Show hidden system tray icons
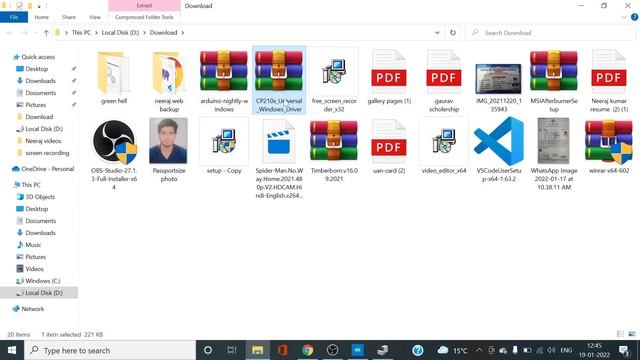The height and width of the screenshot is (360, 640). (479, 350)
